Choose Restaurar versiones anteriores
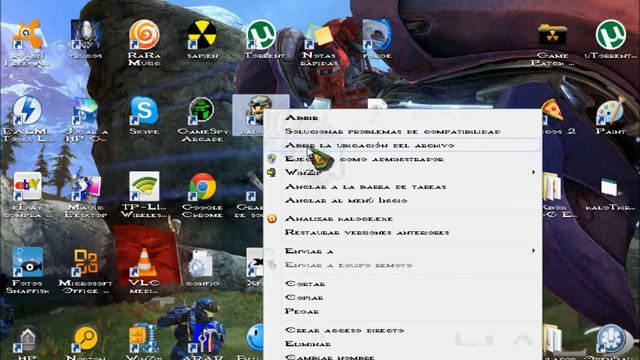 click(367, 232)
